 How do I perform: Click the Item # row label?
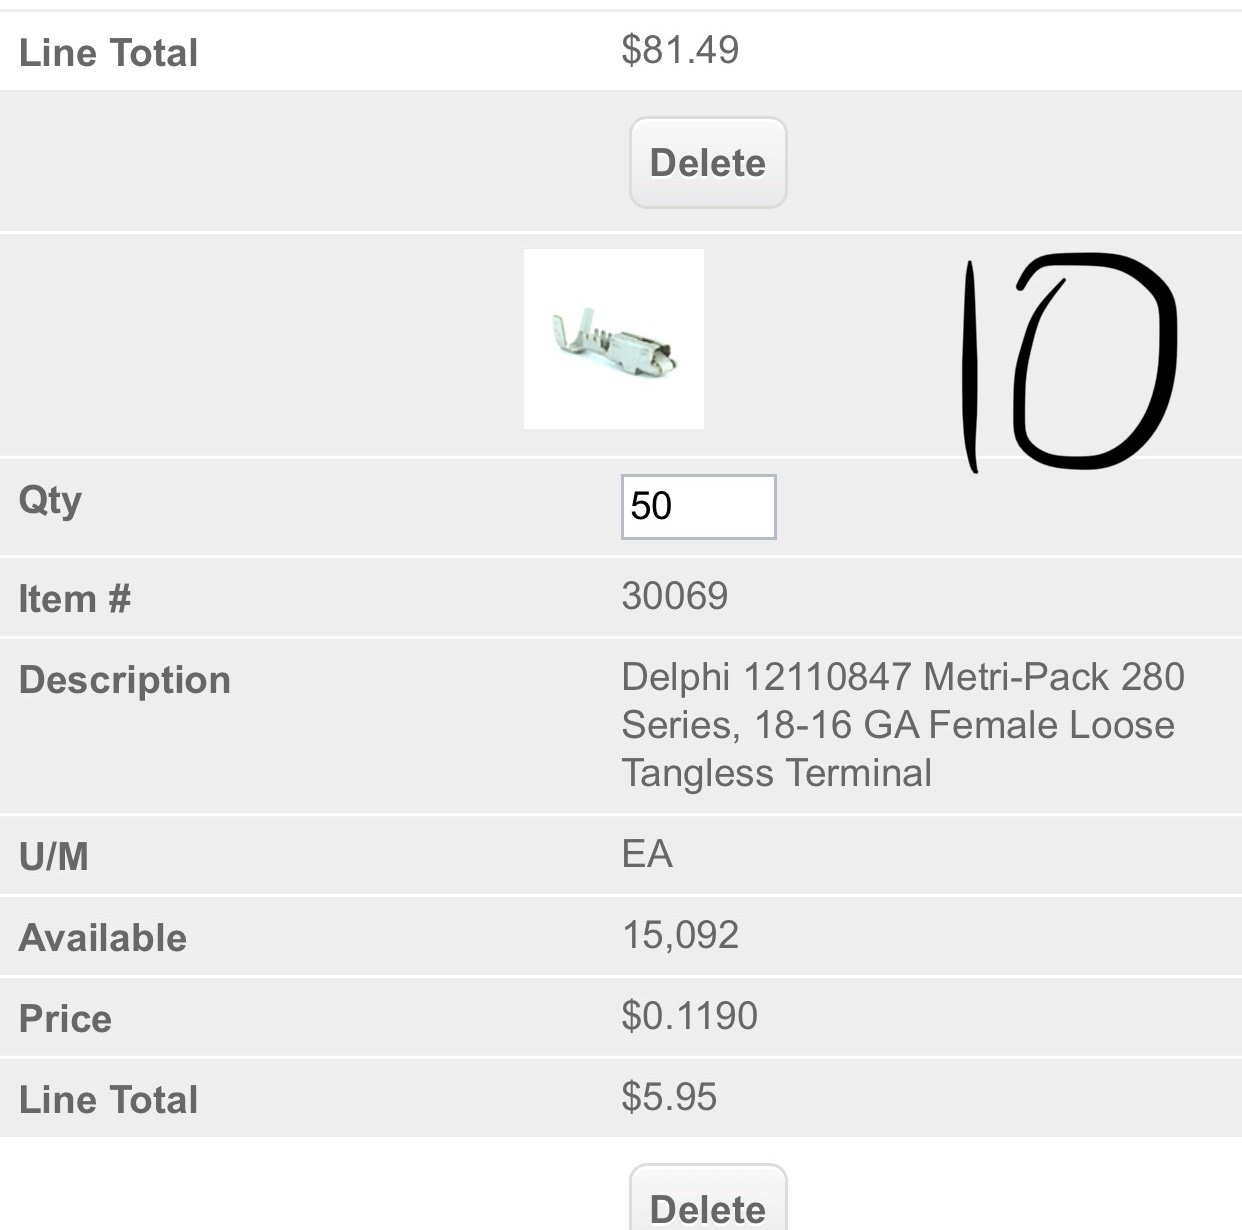(75, 599)
